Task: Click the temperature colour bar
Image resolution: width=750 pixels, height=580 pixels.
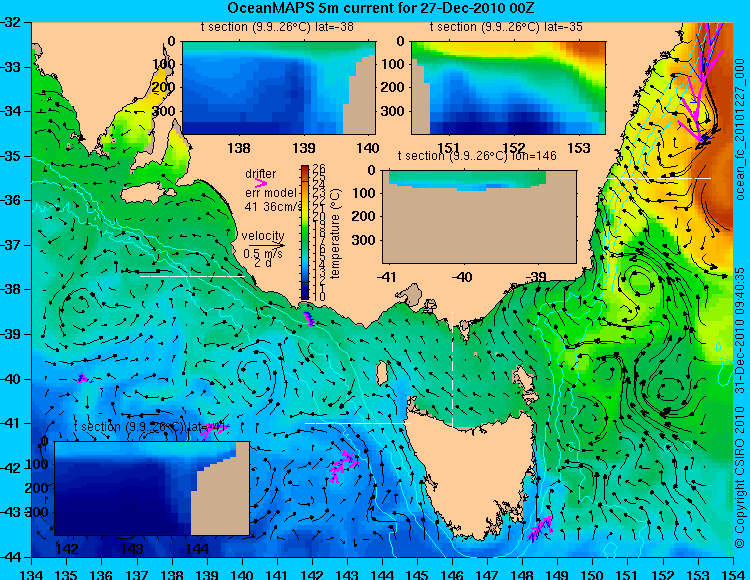Action: tap(305, 233)
